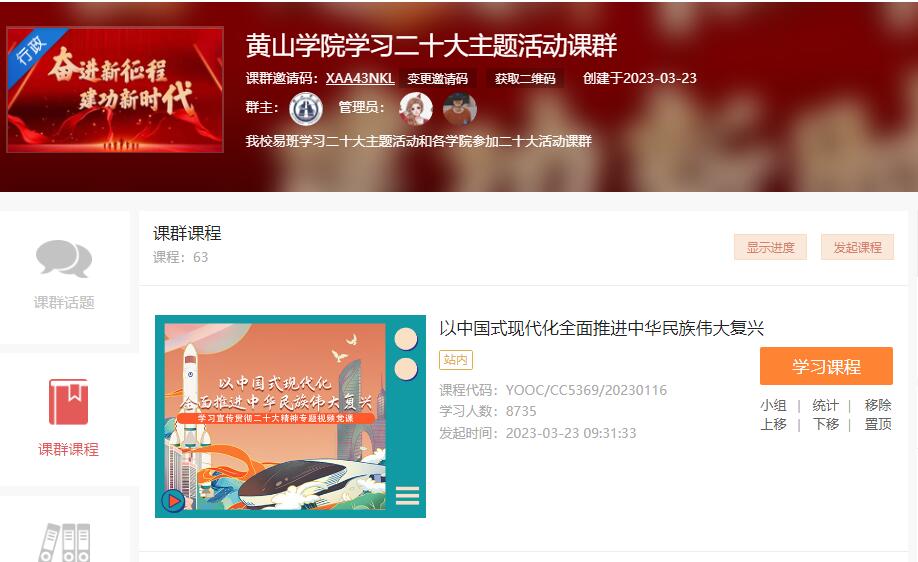Screen dimensions: 918x562
Task: Open the course title 以中国式现代化全面推进中华民族伟大复兴
Action: point(602,328)
